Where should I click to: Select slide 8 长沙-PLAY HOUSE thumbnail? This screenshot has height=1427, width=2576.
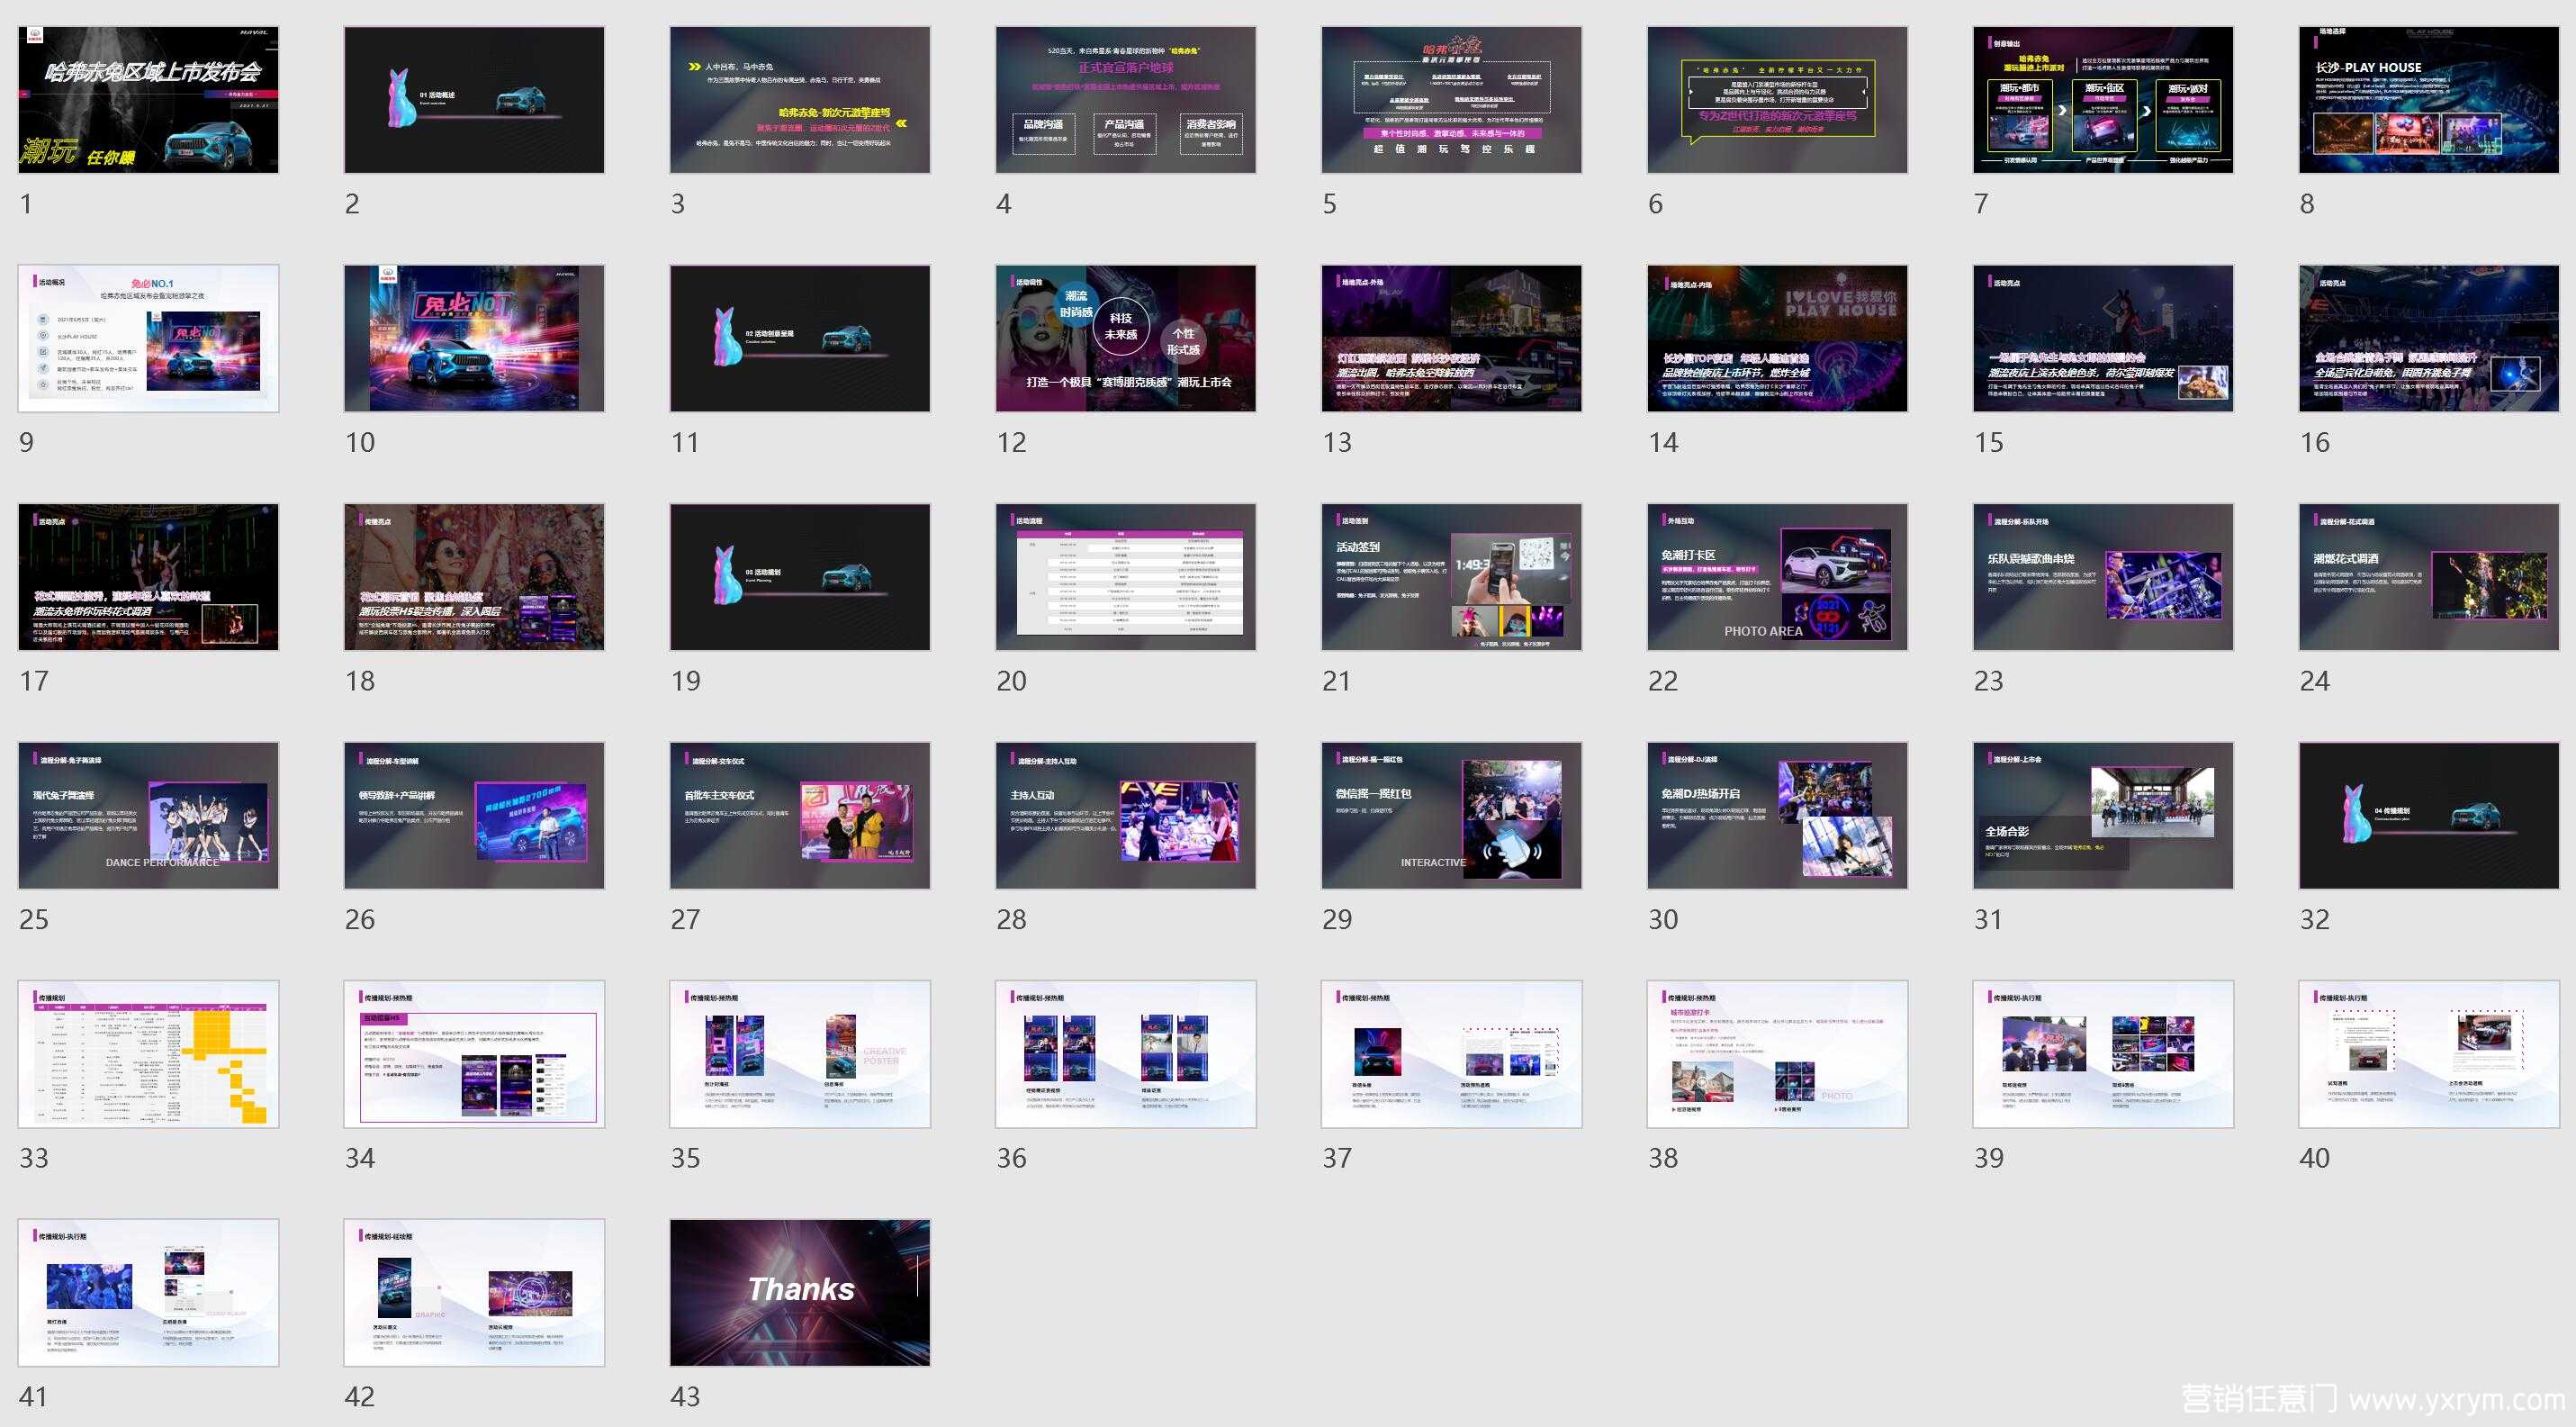[x=2429, y=100]
